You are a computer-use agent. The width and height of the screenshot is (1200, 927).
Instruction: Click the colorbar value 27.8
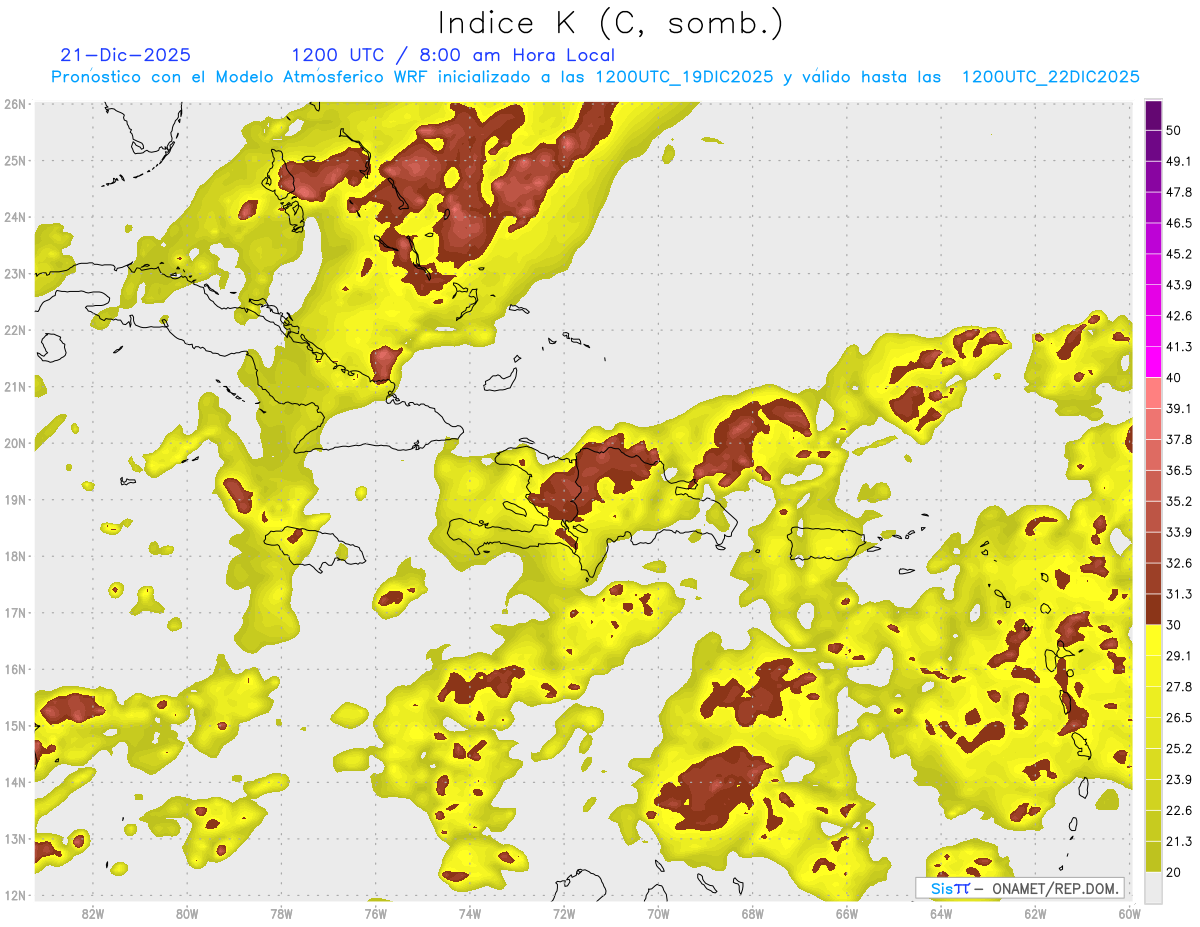click(x=1179, y=687)
